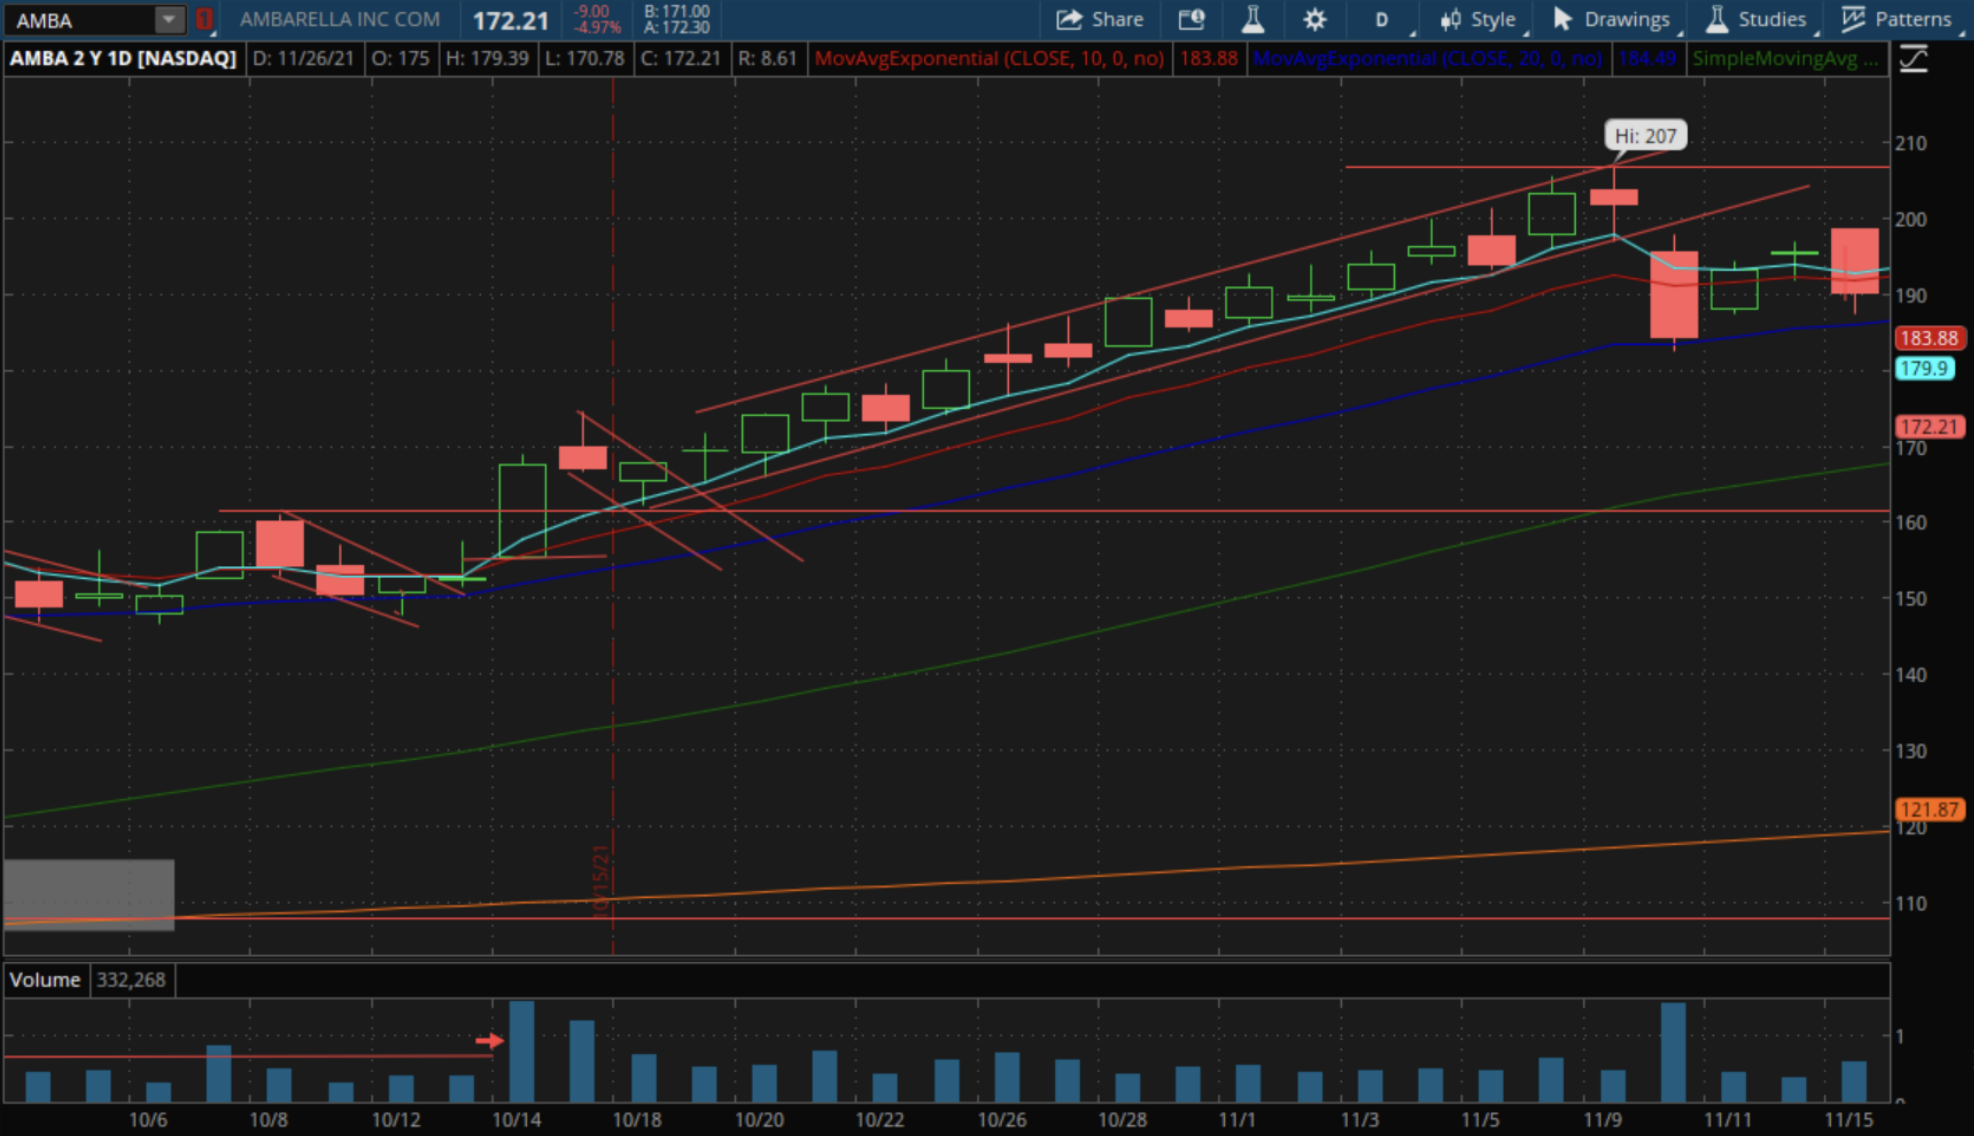The image size is (1974, 1136).
Task: Click the AMBA 2 Y 1D chart title
Action: point(122,58)
